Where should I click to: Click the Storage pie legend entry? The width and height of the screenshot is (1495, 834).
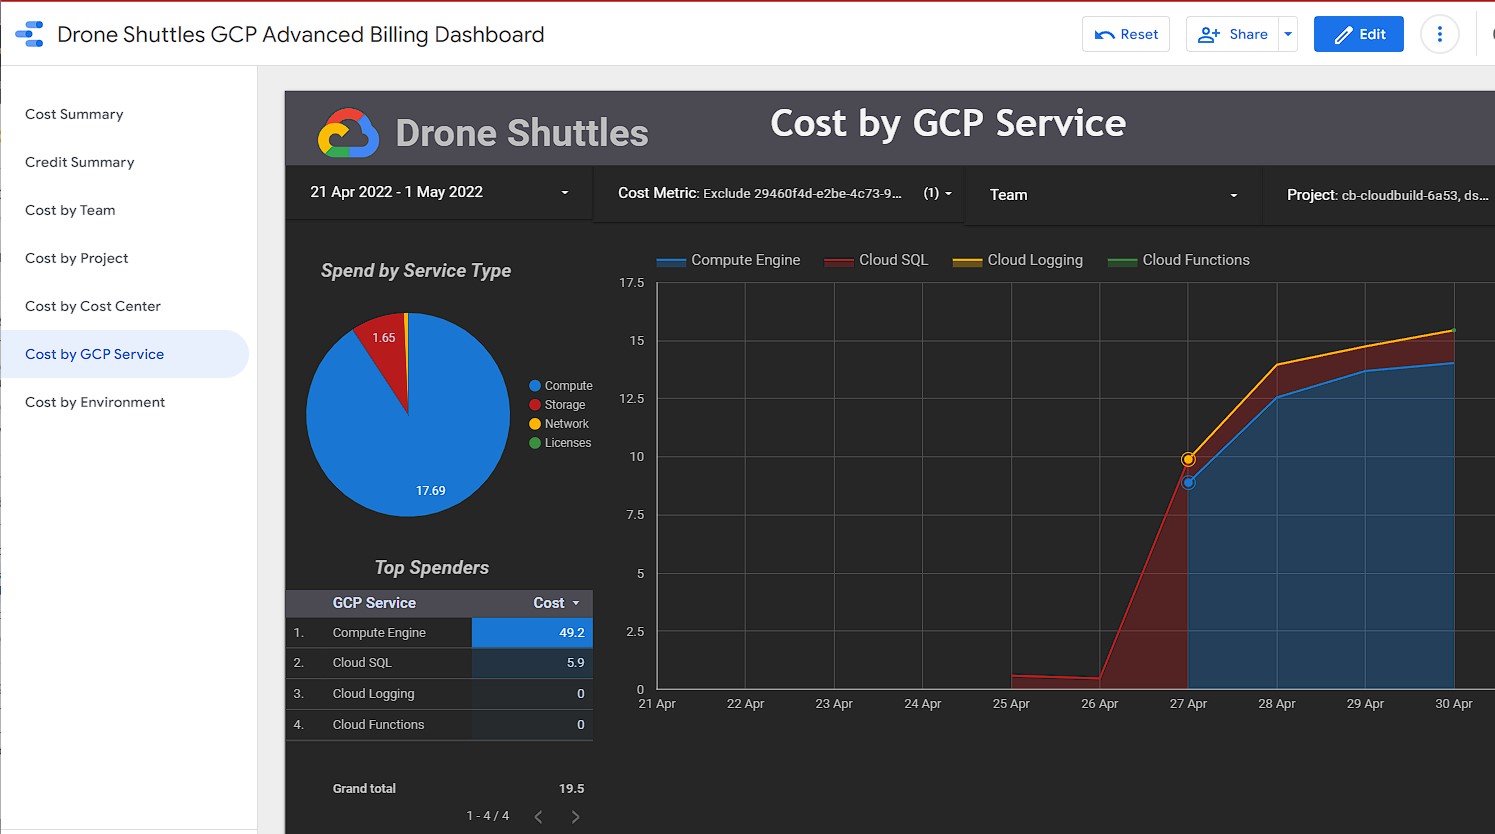pos(557,405)
